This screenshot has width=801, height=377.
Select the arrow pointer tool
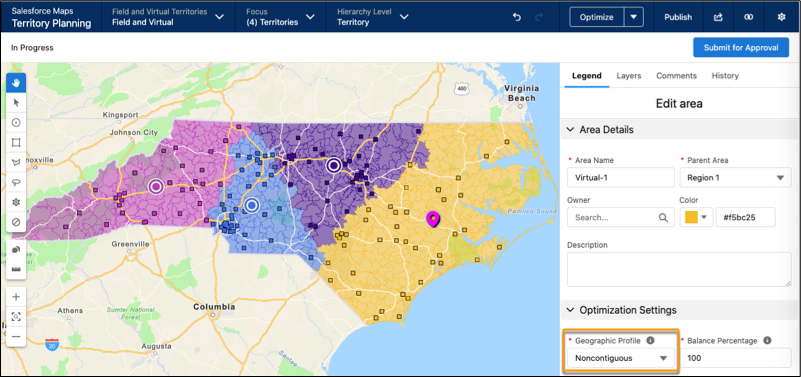(16, 103)
